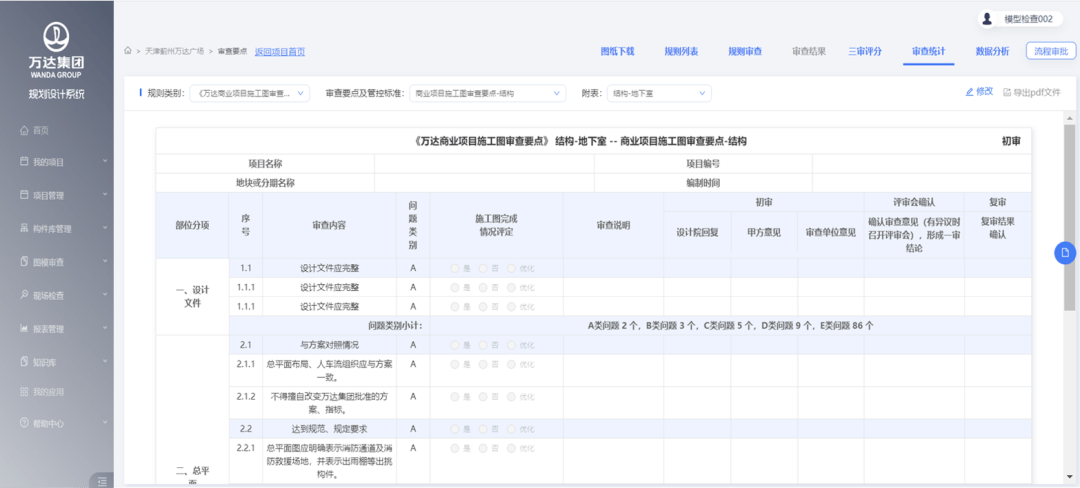The height and width of the screenshot is (488, 1080).
Task: Click the 导出pdf文件 text button
Action: 1037,92
